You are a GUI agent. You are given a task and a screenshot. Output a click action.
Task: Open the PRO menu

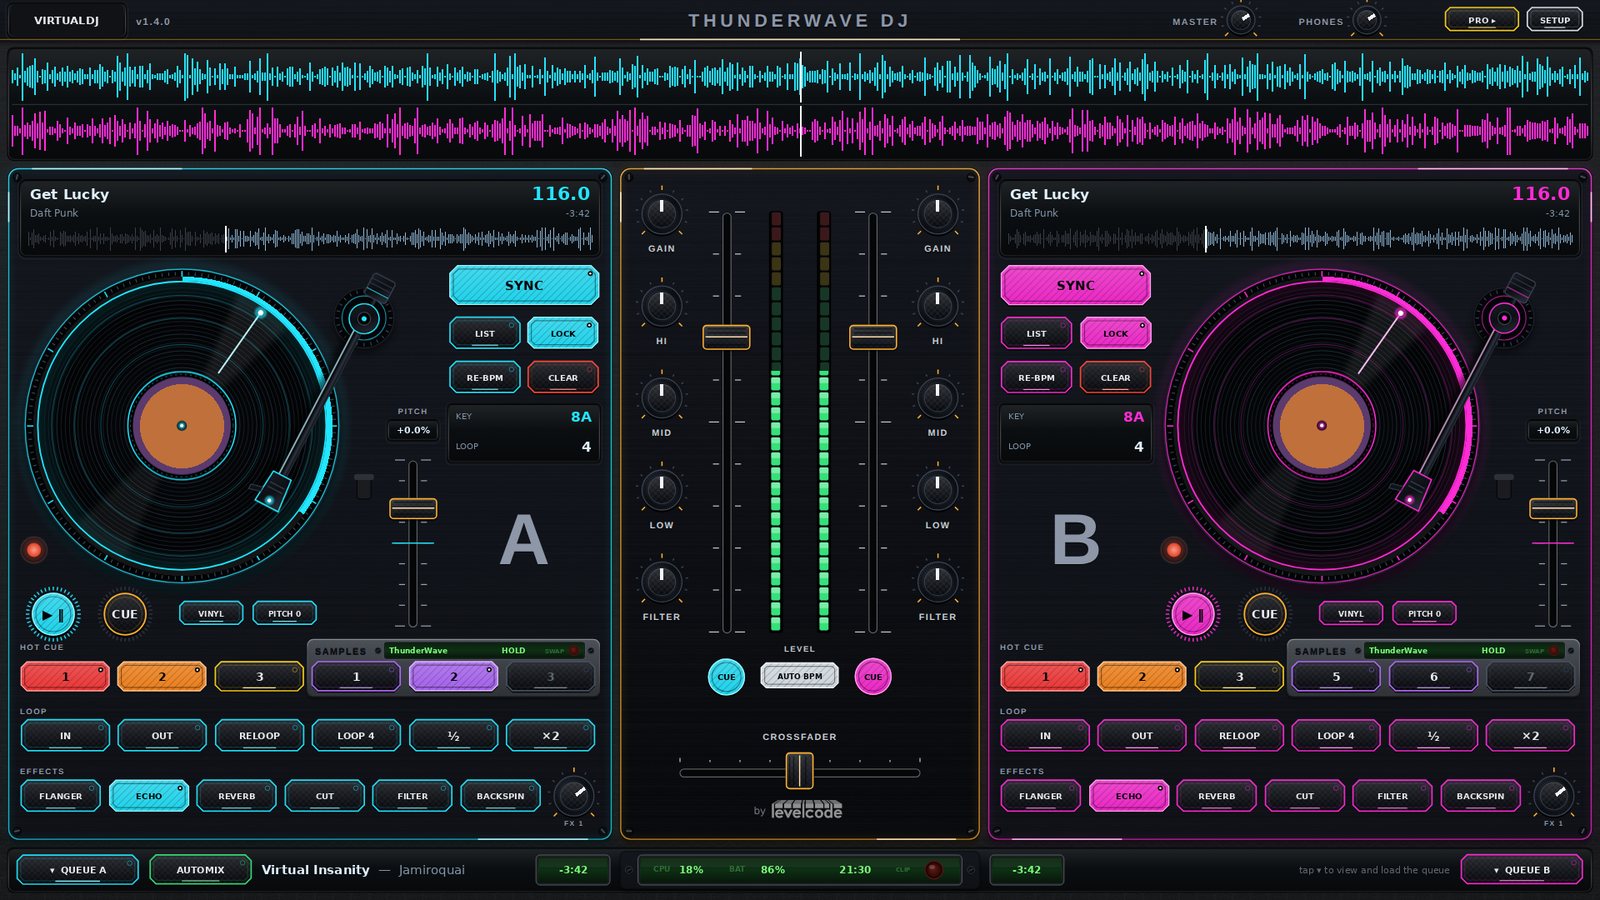1482,20
